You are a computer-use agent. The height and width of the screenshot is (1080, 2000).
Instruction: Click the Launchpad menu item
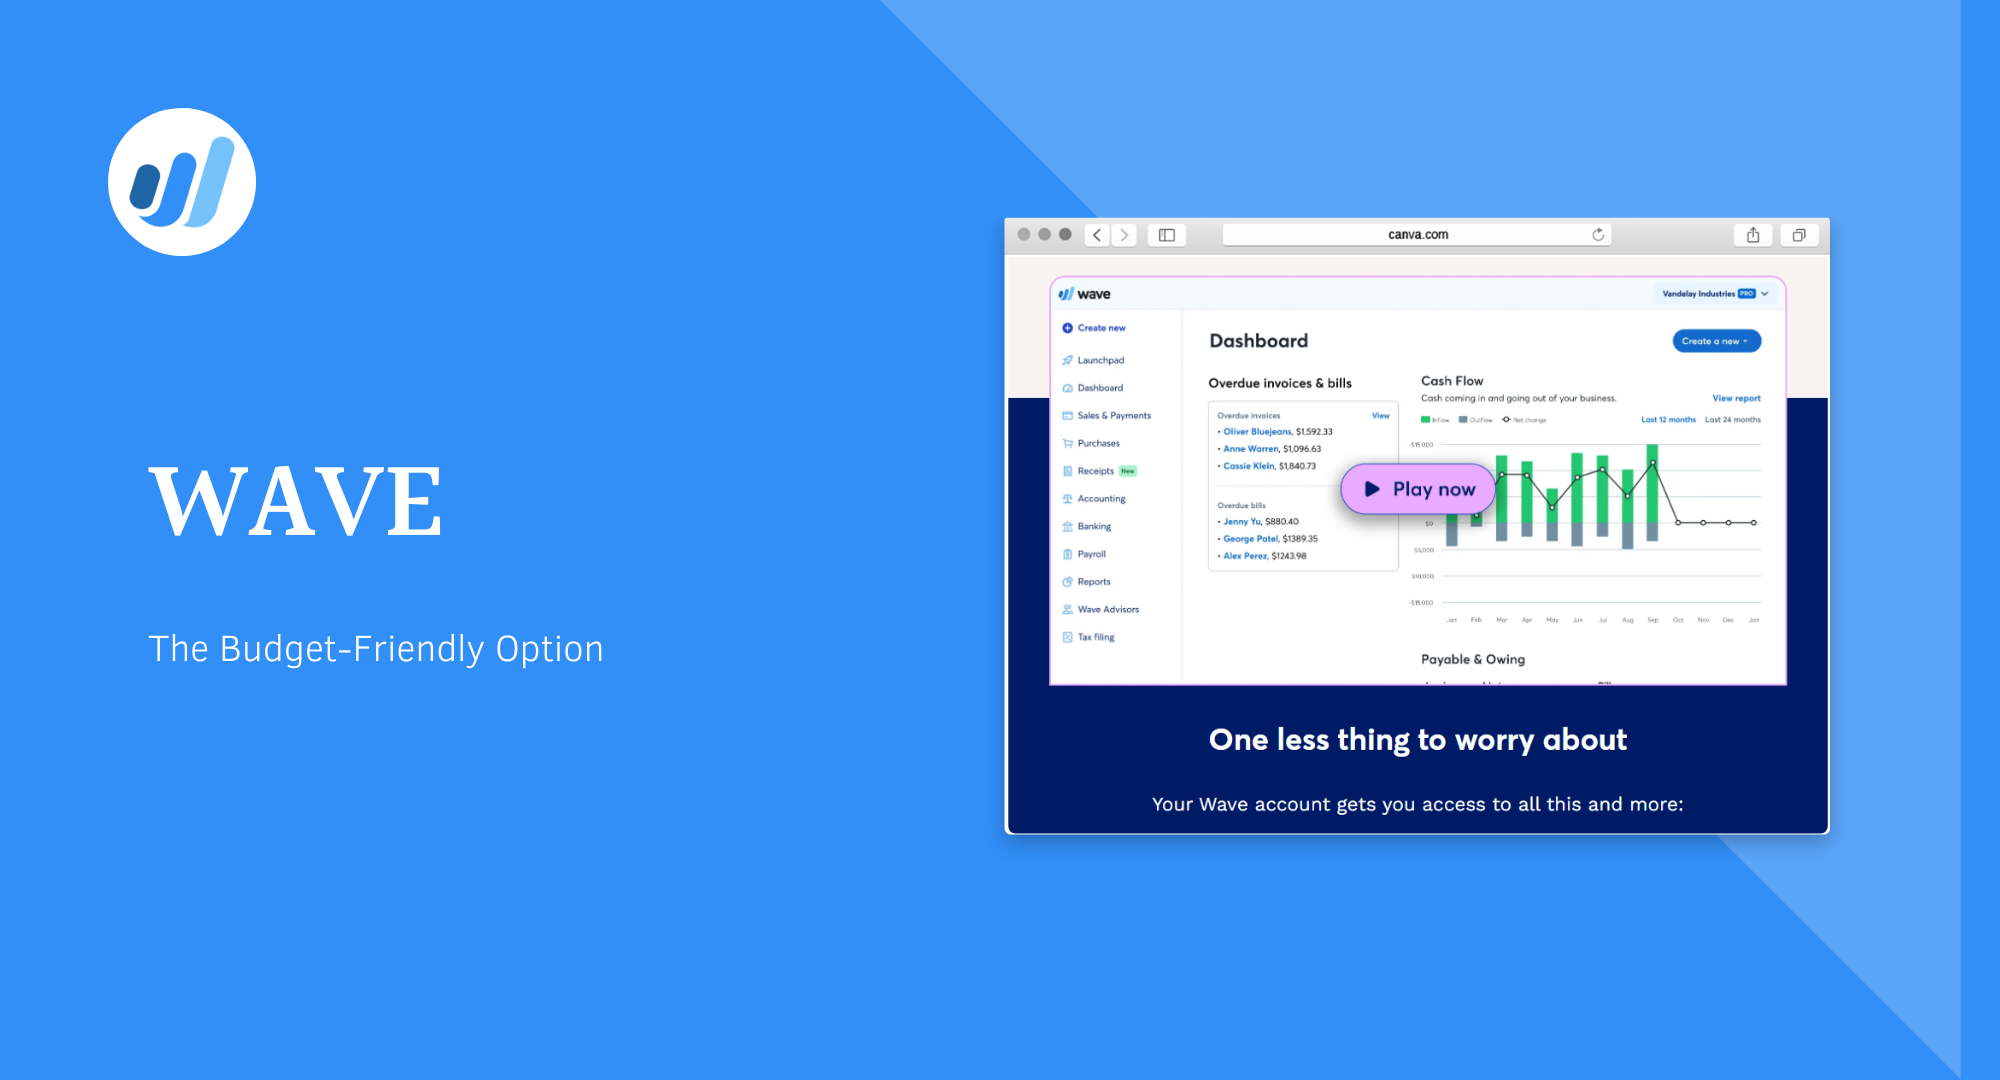click(x=1096, y=359)
